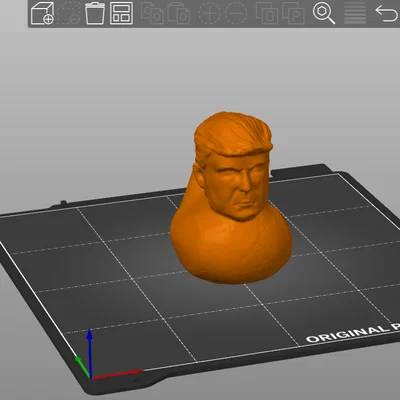Viewport: 400px width, 400px height.
Task: Click the dimmed Copy icon
Action: point(152,13)
